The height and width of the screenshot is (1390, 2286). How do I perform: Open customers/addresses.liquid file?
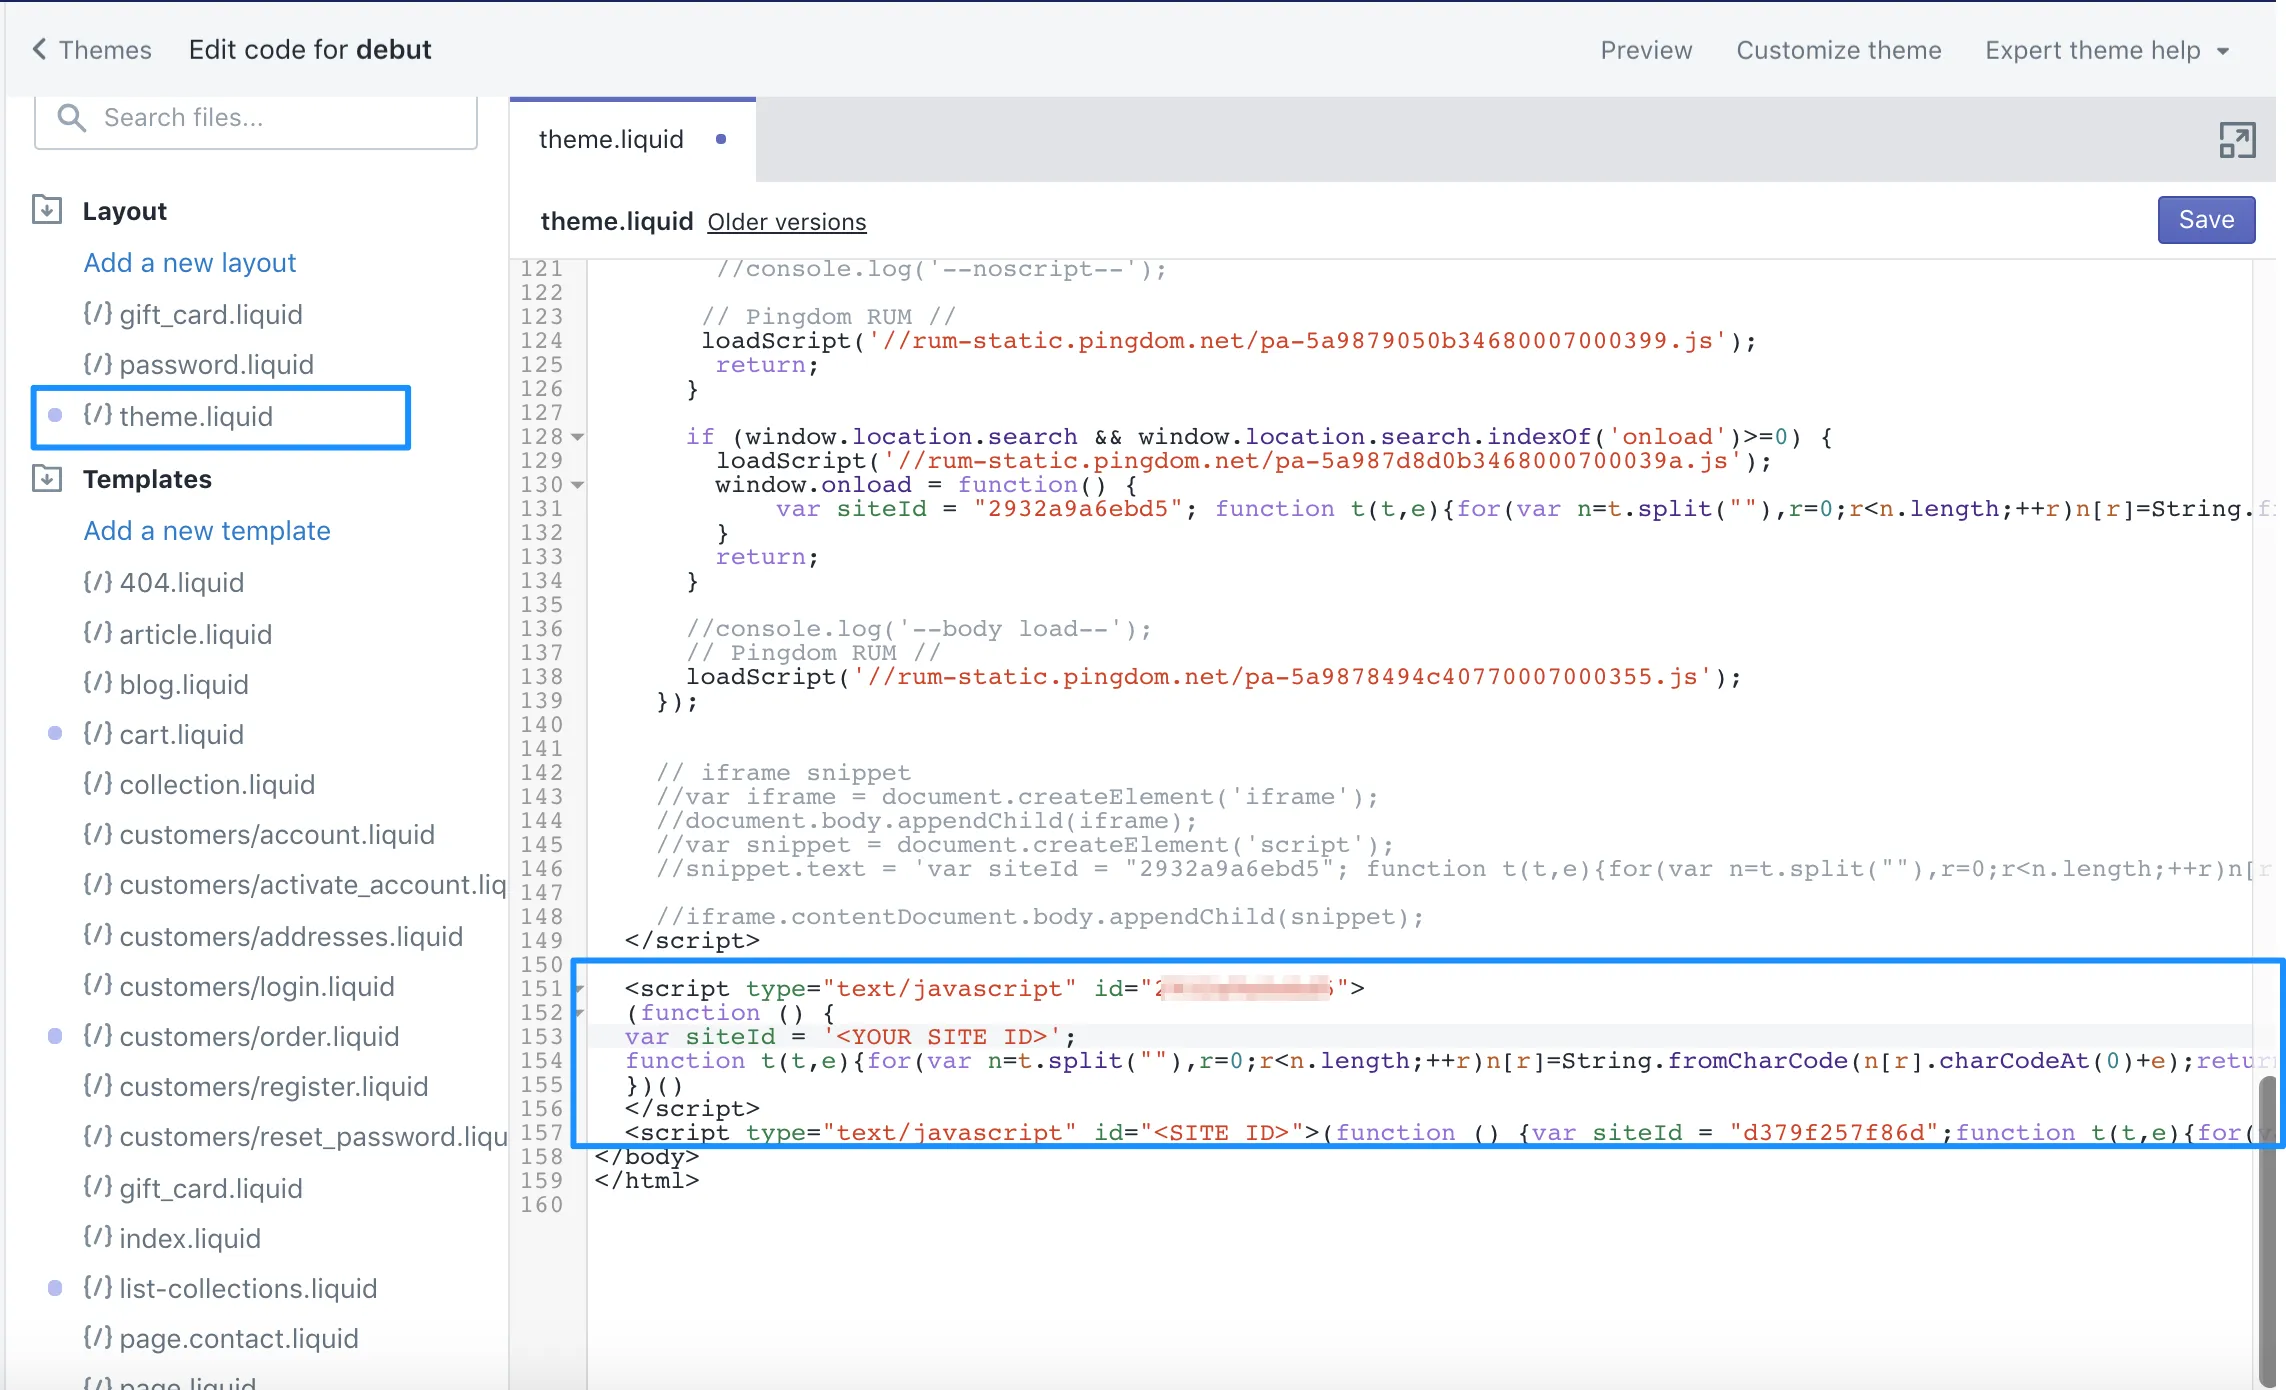tap(291, 937)
